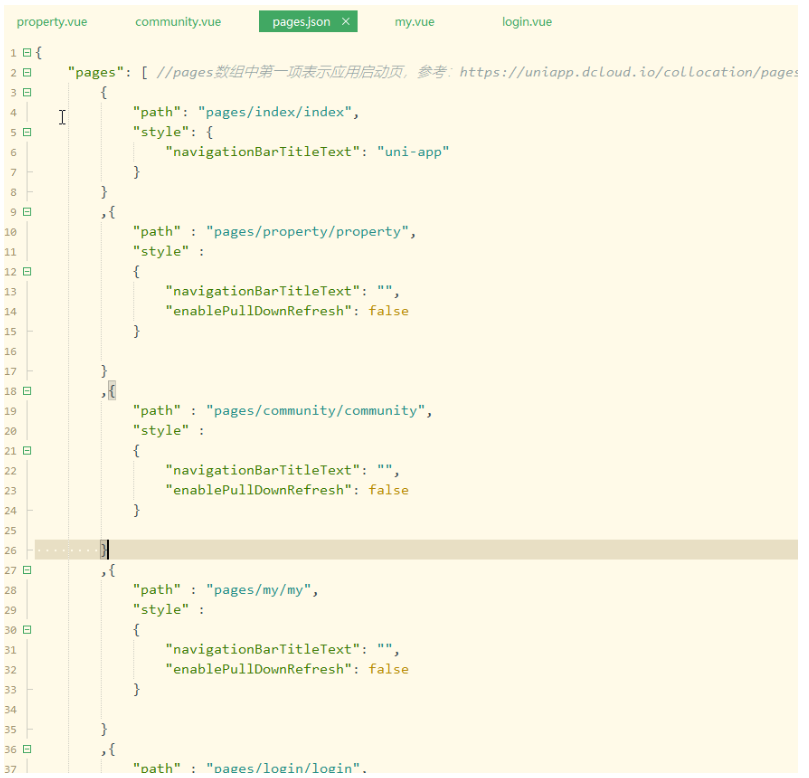Collapse the fold marker on line 1
Screen dimensions: 809x778
27,53
